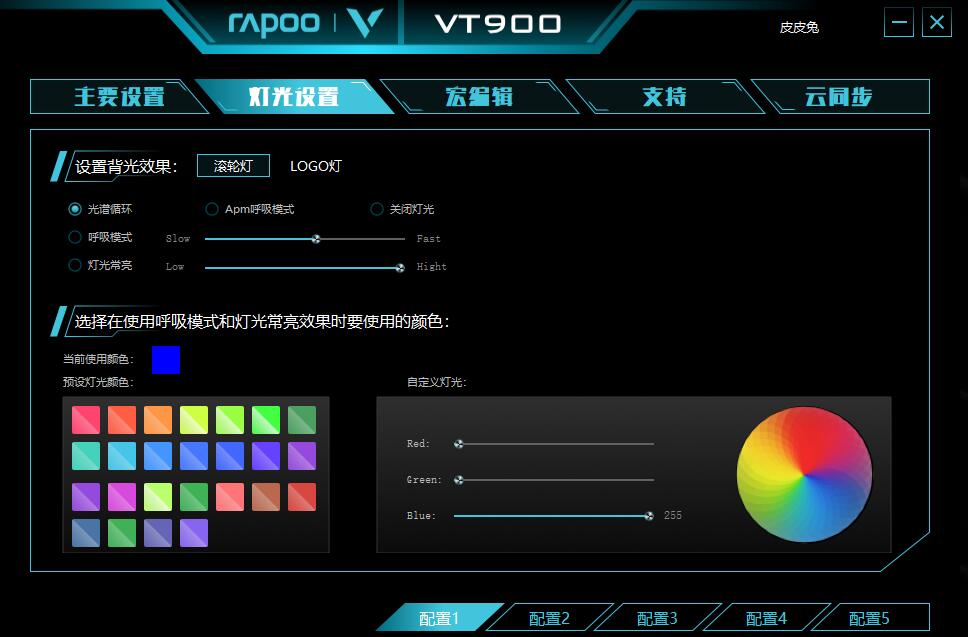968x637 pixels.
Task: Select 关闭灯光 to turn off lighting
Action: pyautogui.click(x=376, y=209)
